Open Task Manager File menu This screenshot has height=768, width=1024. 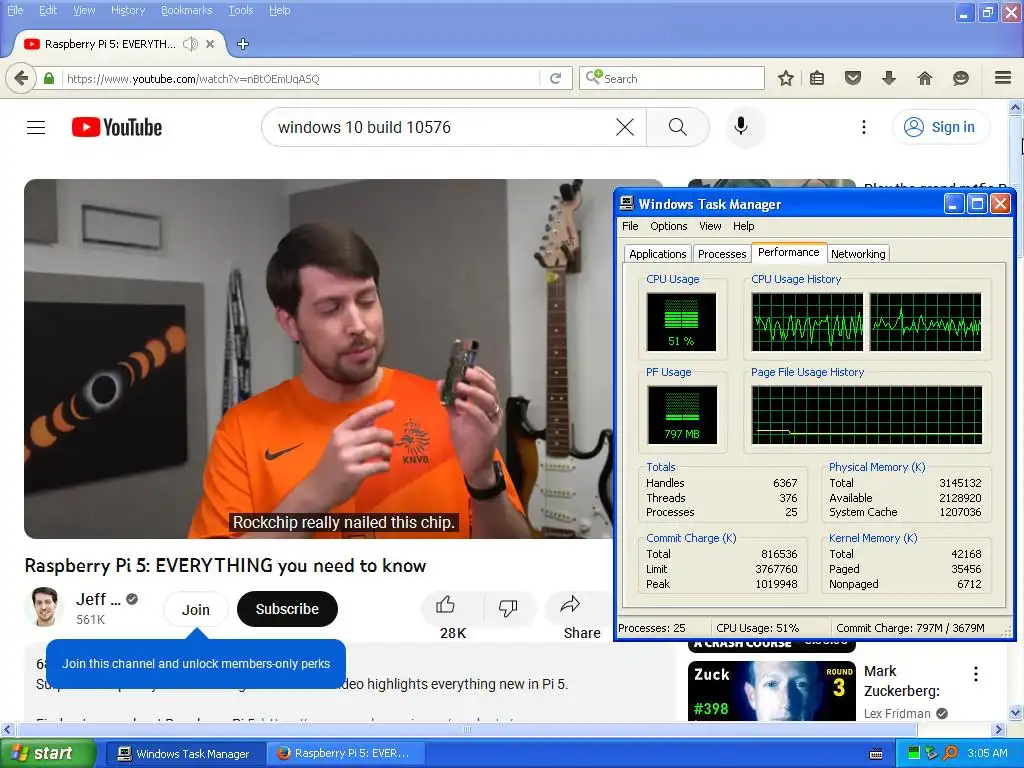(x=630, y=226)
